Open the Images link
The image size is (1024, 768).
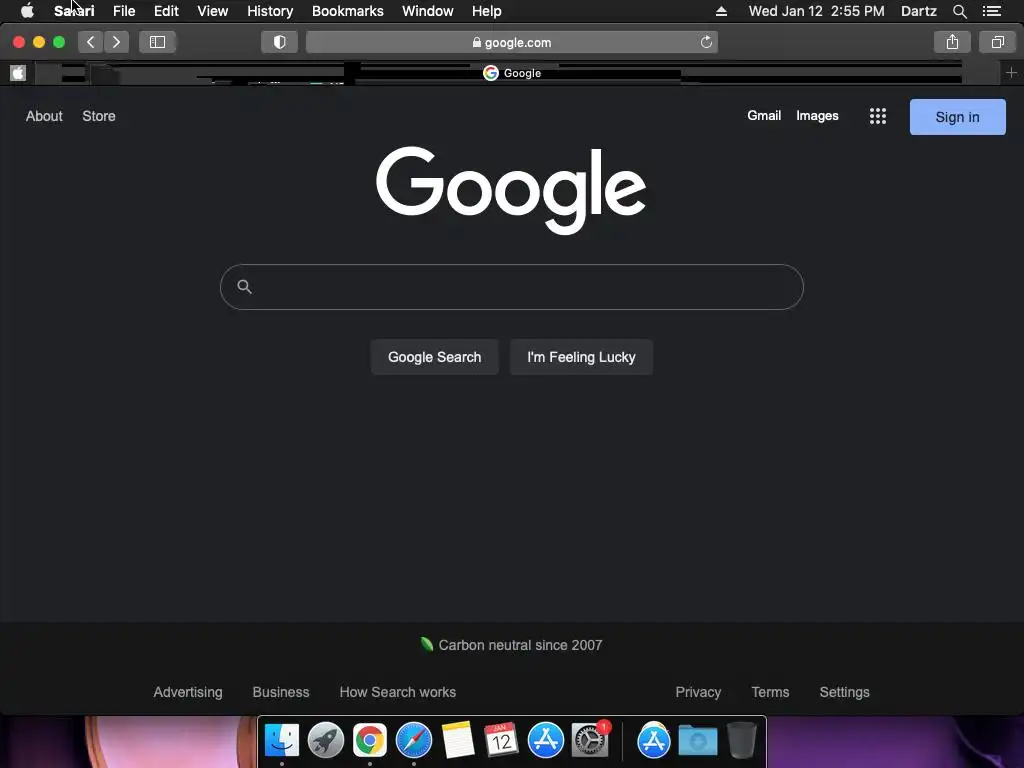(817, 116)
